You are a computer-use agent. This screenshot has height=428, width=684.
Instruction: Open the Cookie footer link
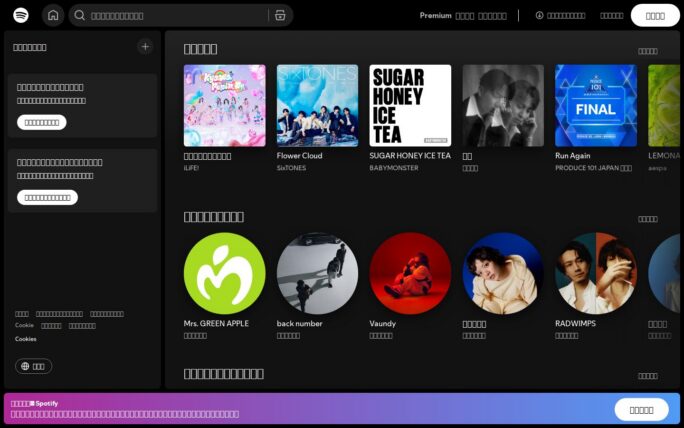(24, 325)
